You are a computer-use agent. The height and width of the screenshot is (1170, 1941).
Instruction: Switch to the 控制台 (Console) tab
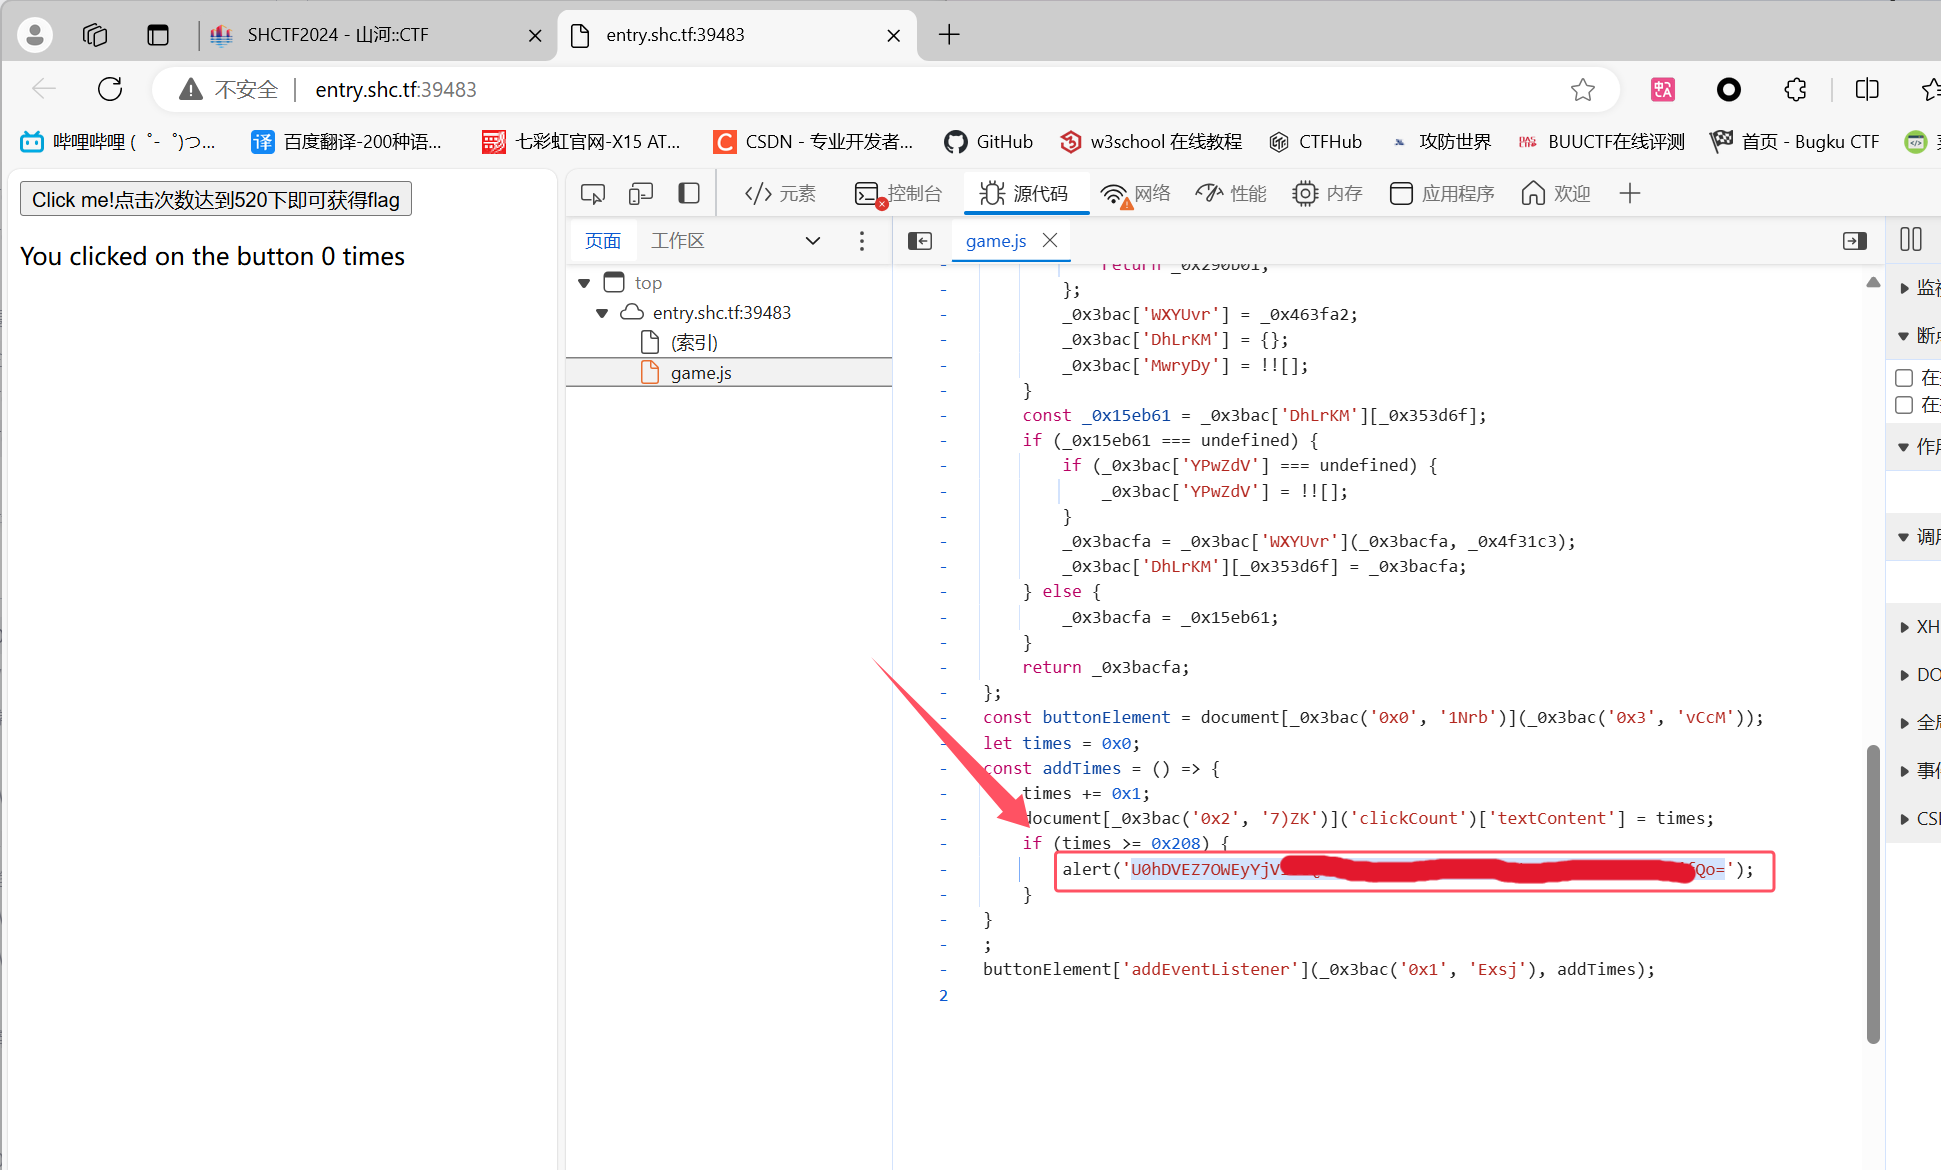(x=898, y=194)
